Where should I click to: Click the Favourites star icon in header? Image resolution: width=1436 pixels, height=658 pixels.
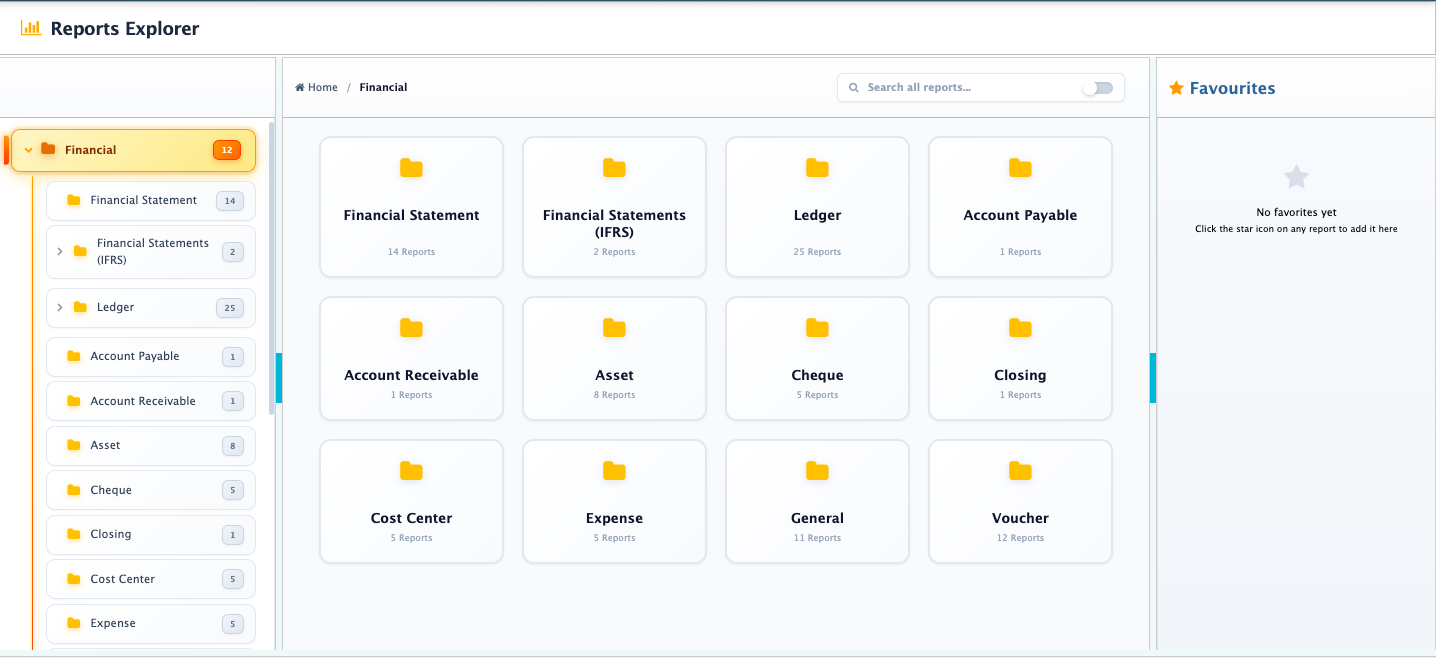(1176, 88)
